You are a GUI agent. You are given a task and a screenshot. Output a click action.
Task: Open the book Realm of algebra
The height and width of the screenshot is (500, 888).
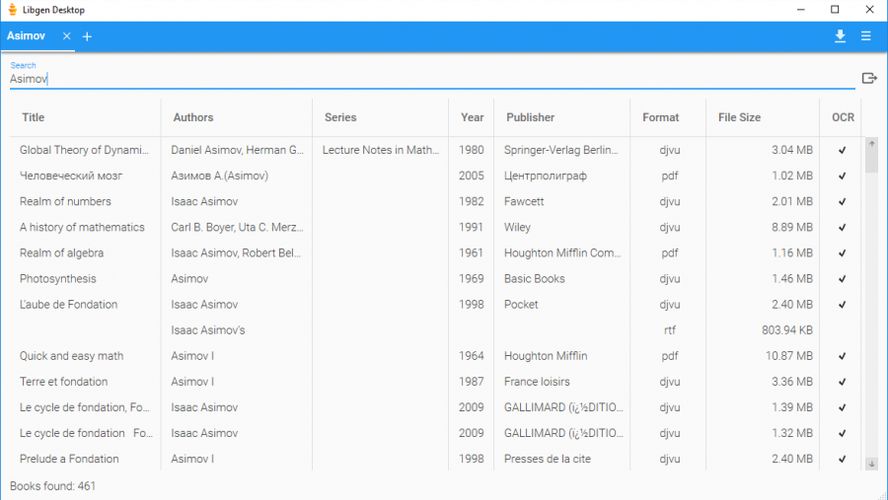[62, 253]
